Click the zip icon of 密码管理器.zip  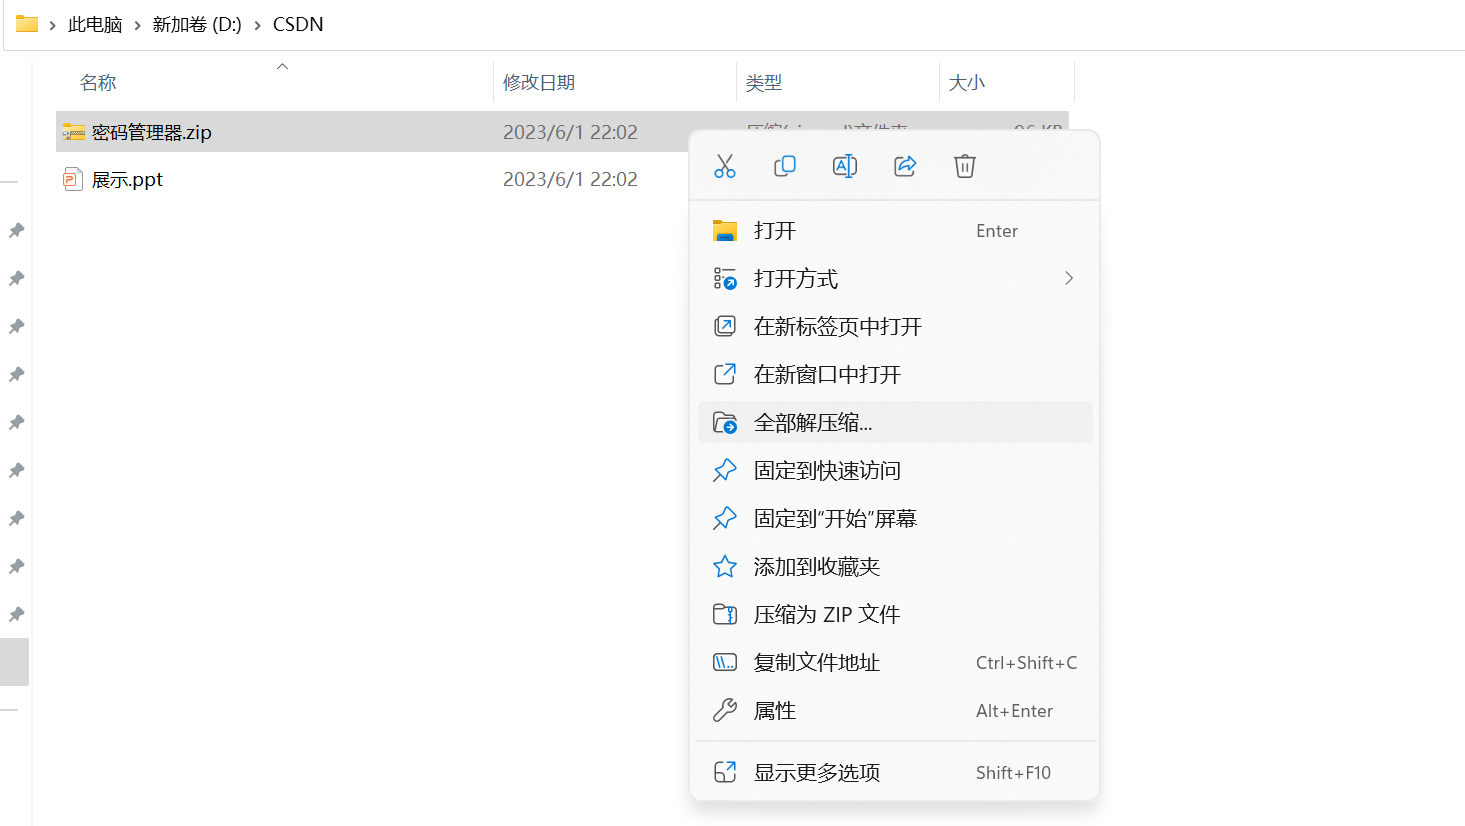tap(73, 132)
